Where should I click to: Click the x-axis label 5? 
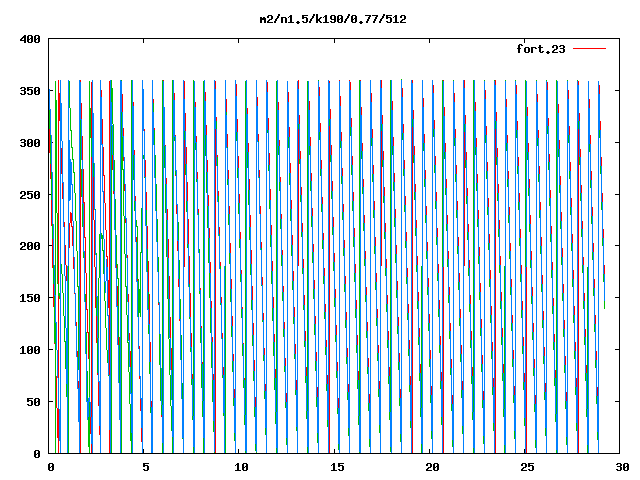click(146, 467)
